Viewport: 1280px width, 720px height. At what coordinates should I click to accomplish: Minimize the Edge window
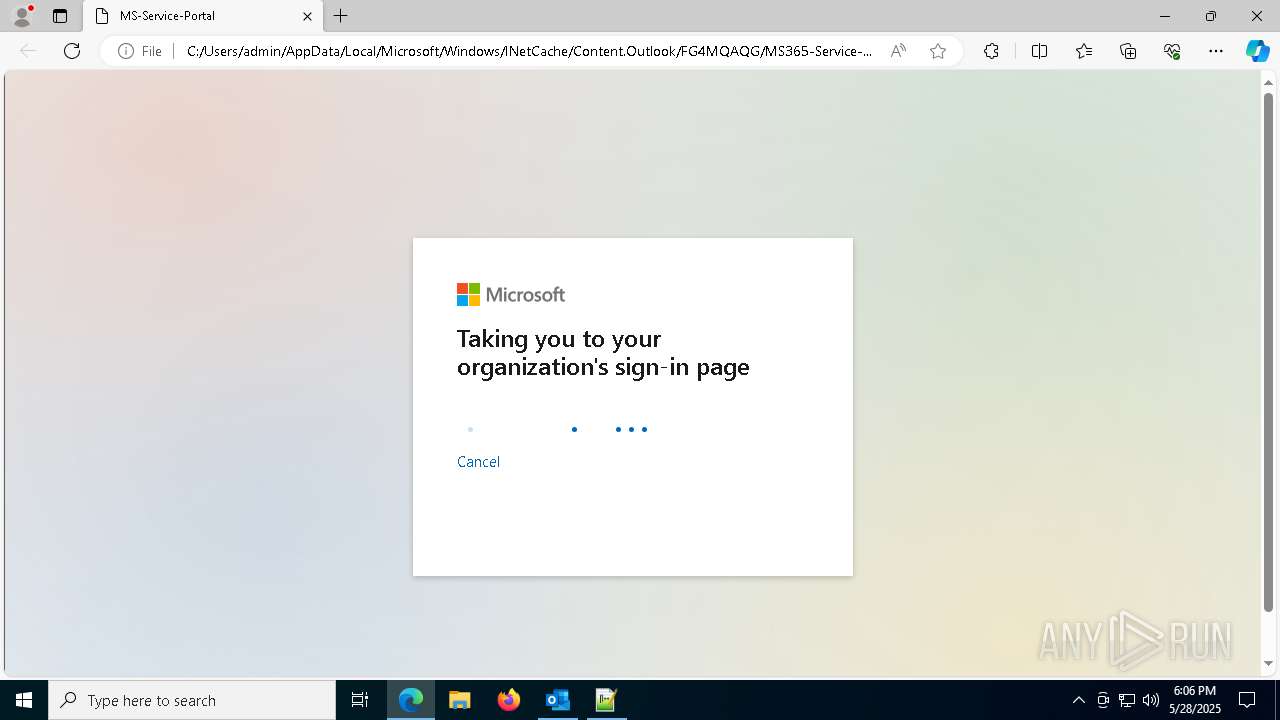pyautogui.click(x=1165, y=16)
